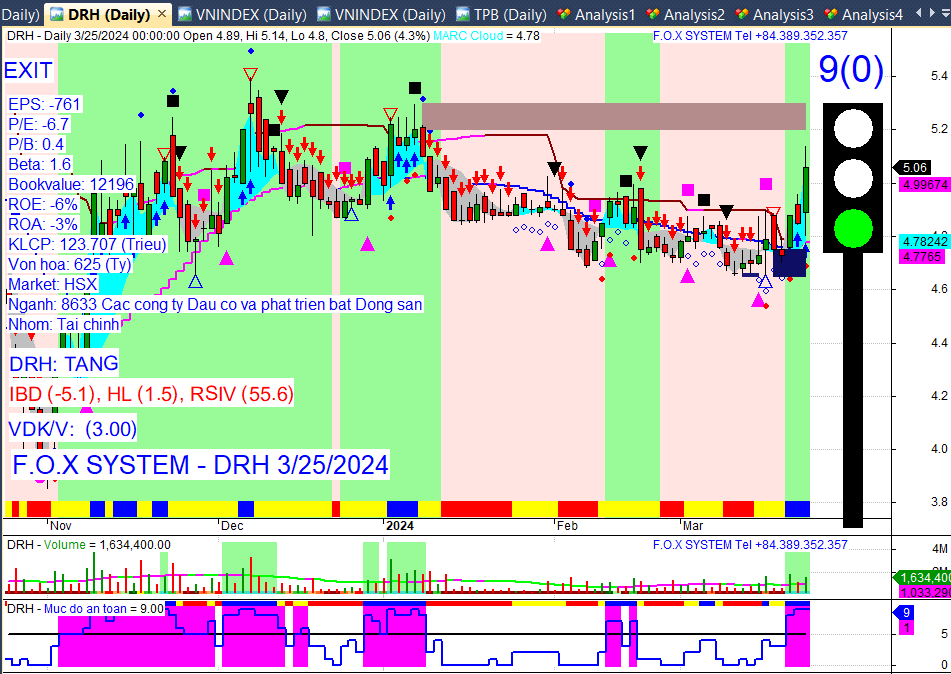Click the Beta: 1.6 value
951x674 pixels.
(39, 164)
